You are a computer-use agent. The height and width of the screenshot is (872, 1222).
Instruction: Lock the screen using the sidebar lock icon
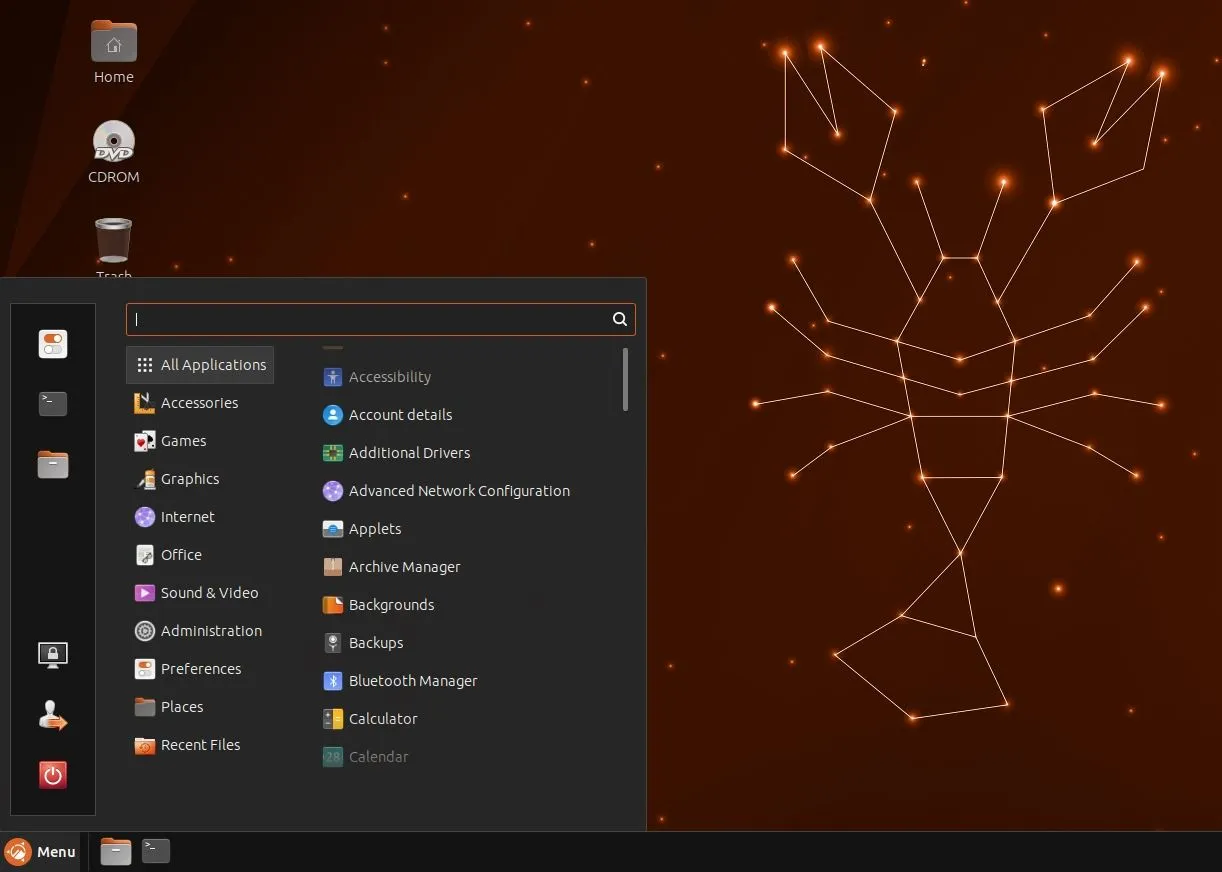pos(52,655)
